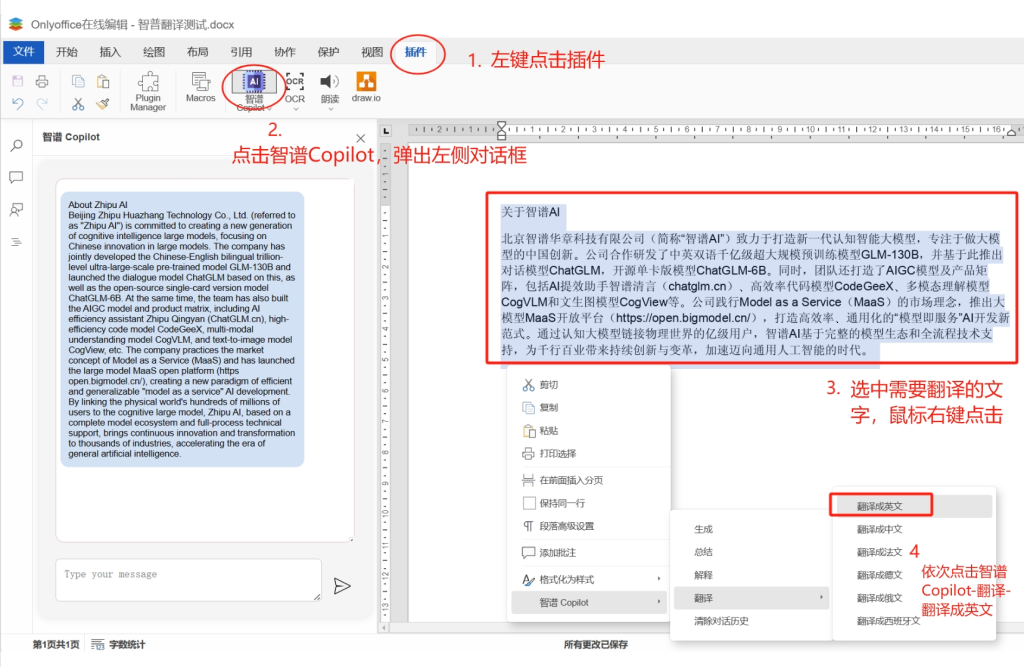Click the Undo arrow icon
The image size is (1024, 667).
18,103
